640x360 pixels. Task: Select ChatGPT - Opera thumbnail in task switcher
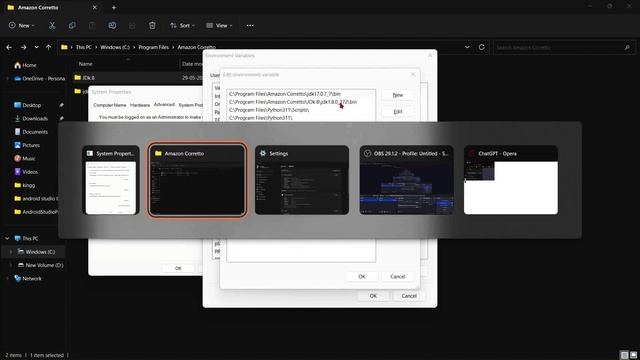511,180
